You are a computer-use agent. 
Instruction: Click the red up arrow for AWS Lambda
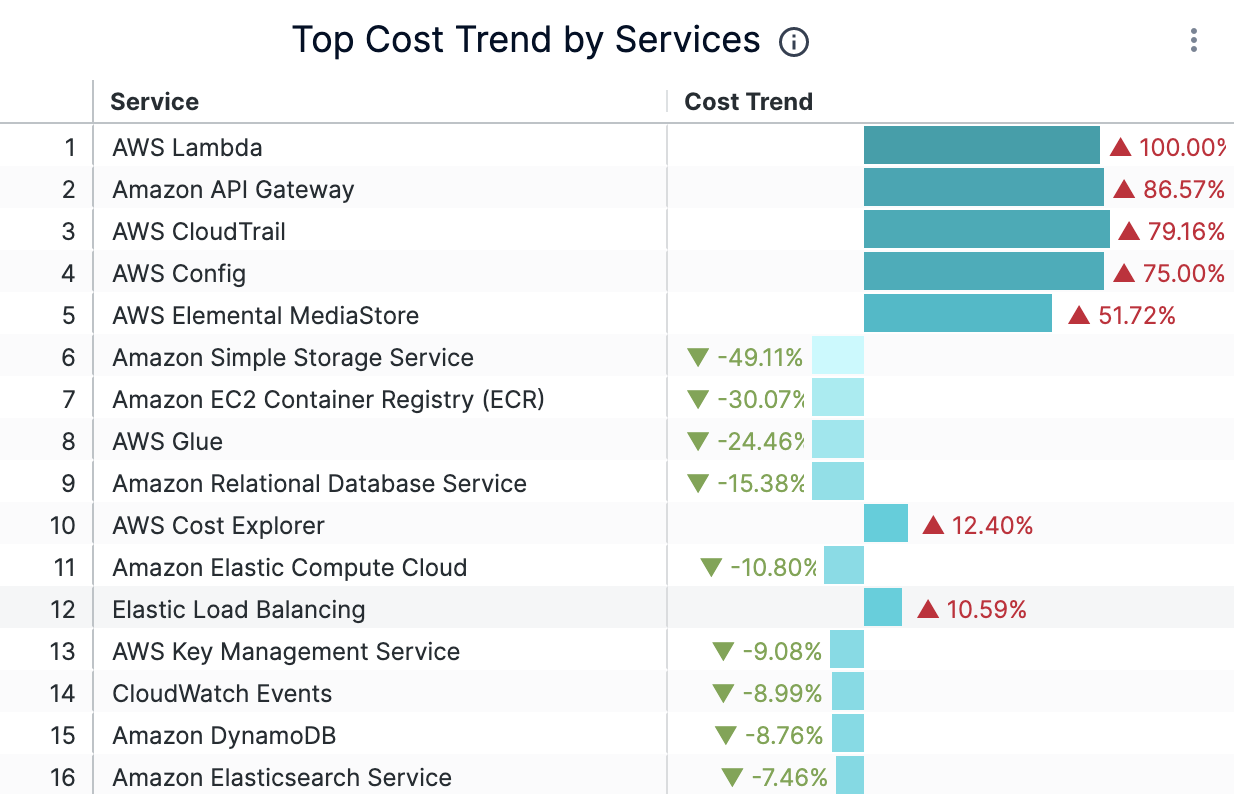point(1121,148)
